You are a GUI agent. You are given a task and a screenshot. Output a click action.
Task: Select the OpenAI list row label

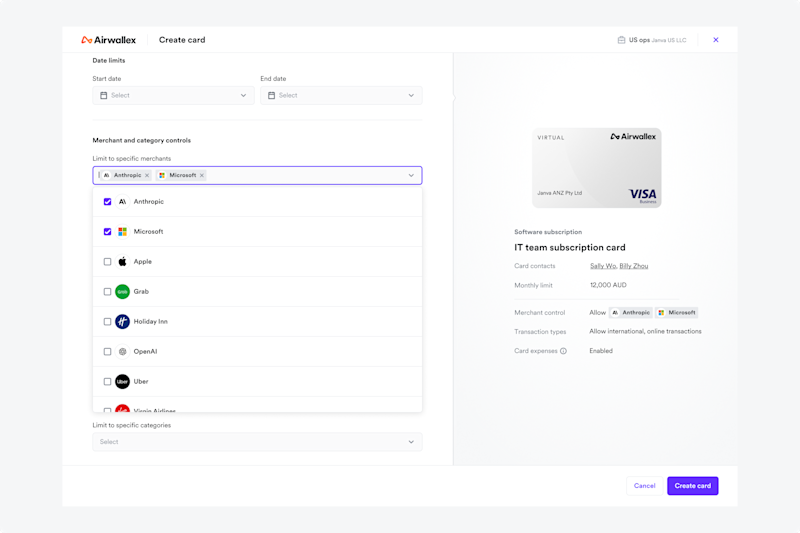pyautogui.click(x=145, y=351)
